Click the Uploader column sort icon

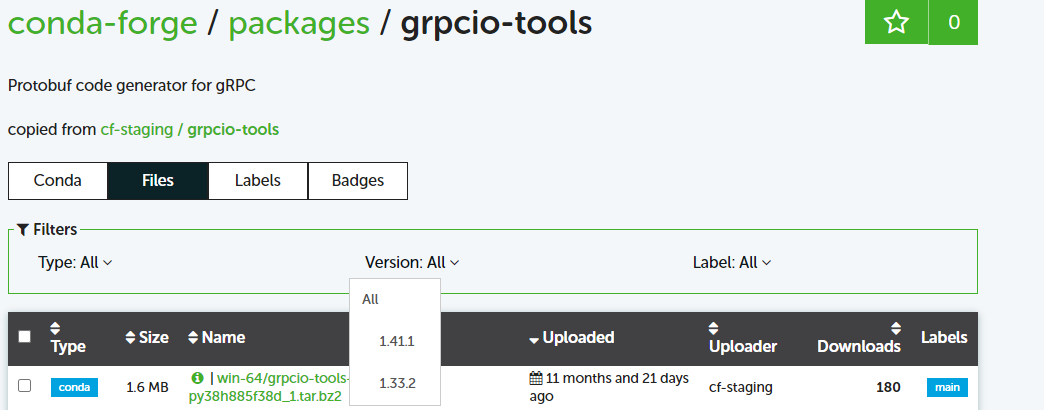[713, 328]
